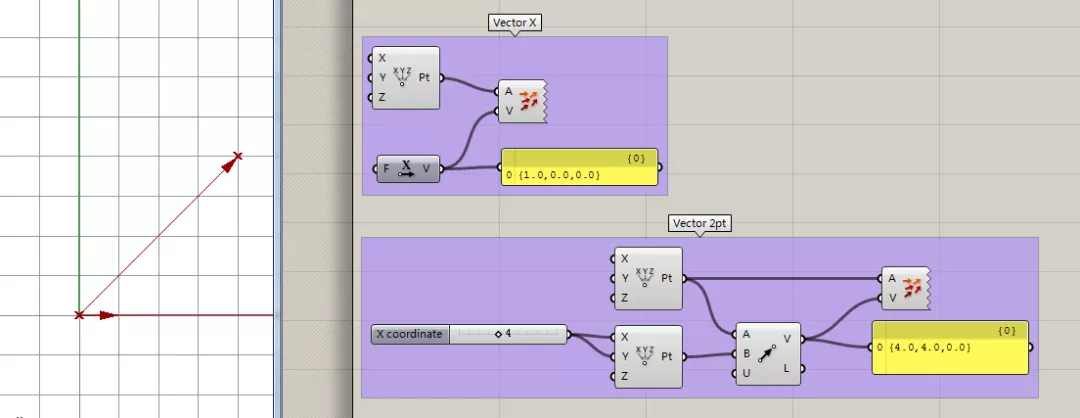Select the panel showing {4.0,4.0,0.0}

(951, 347)
